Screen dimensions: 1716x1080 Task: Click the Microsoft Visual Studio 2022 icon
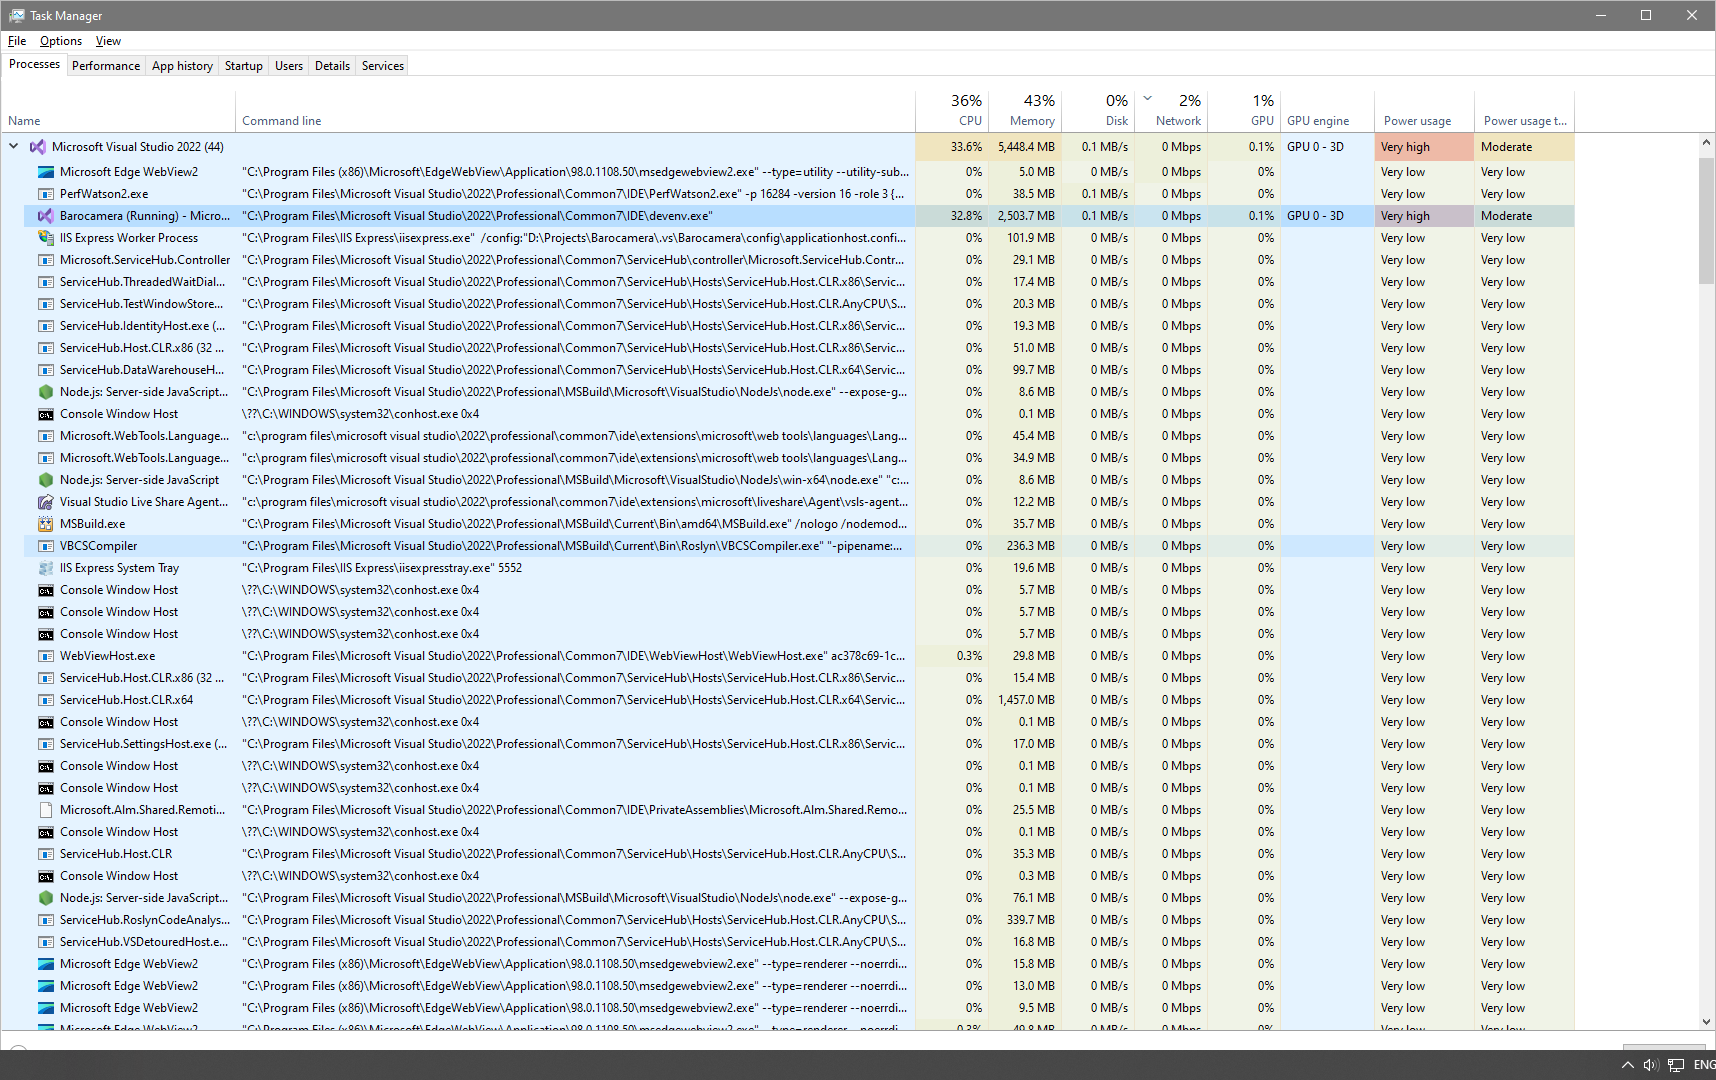click(x=38, y=146)
